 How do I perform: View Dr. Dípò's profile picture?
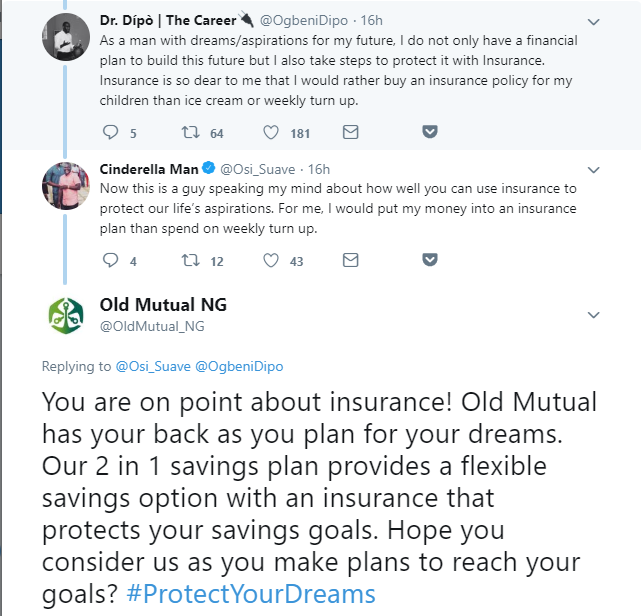pyautogui.click(x=66, y=37)
